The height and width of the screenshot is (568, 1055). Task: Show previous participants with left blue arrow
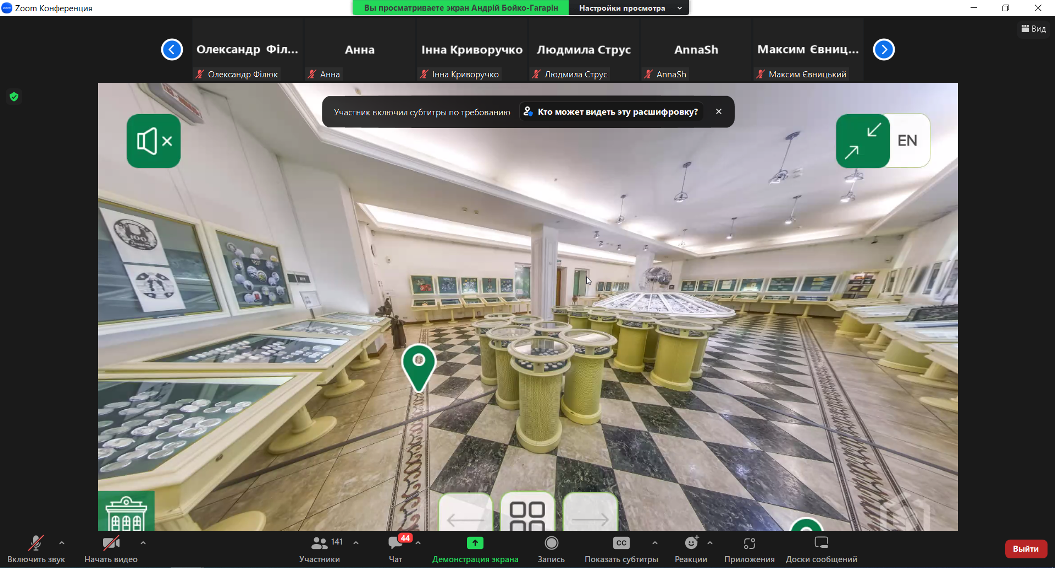pyautogui.click(x=172, y=49)
